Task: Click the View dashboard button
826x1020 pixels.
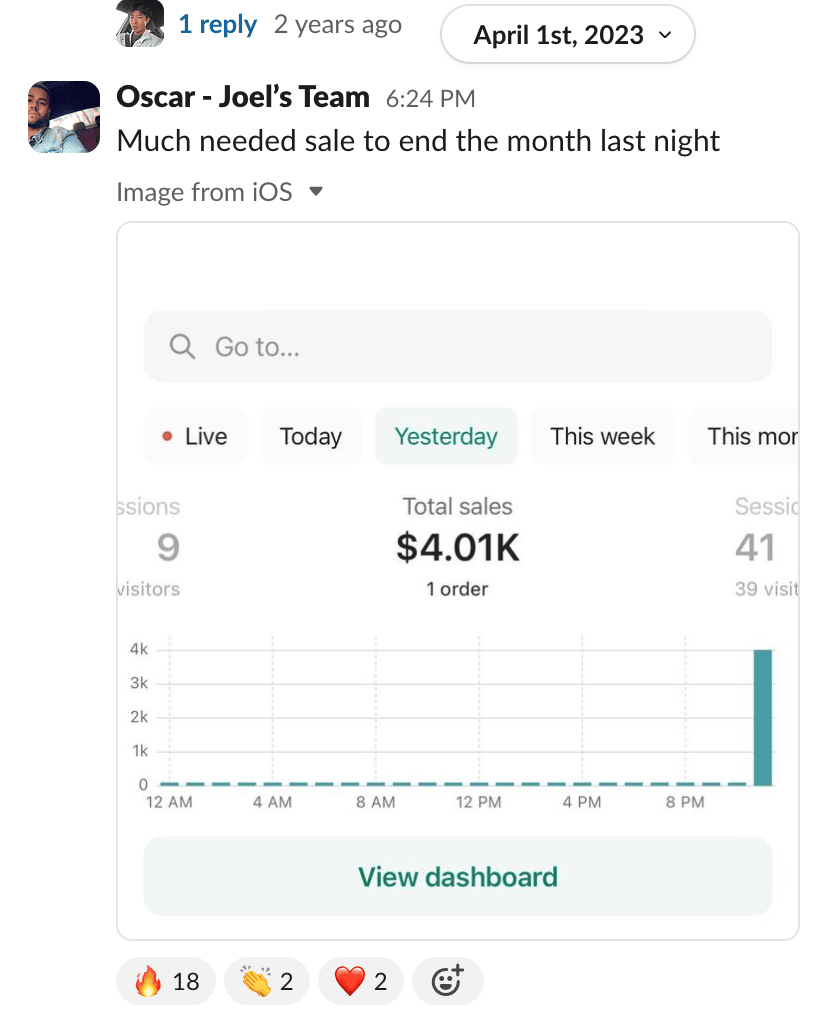Action: coord(458,877)
